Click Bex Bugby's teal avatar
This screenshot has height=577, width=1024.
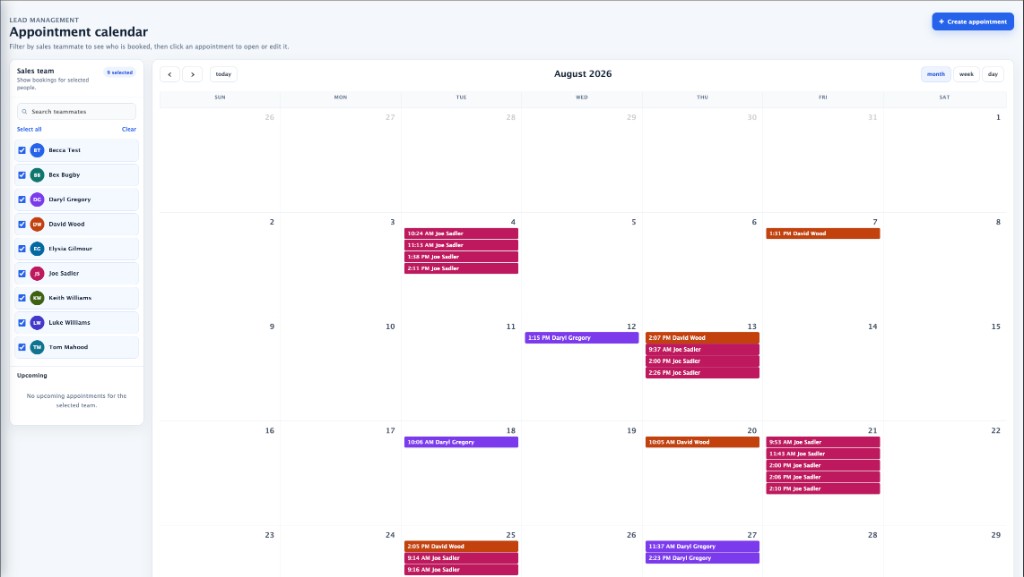tap(37, 175)
